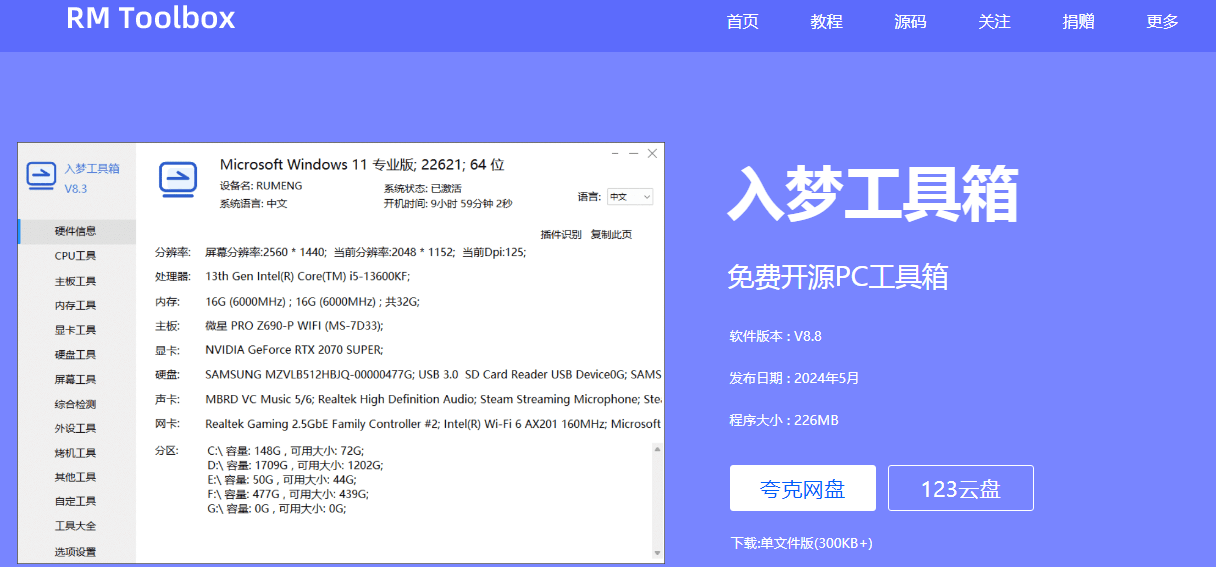Download via 夸克网盘 button
The height and width of the screenshot is (567, 1216).
802,489
